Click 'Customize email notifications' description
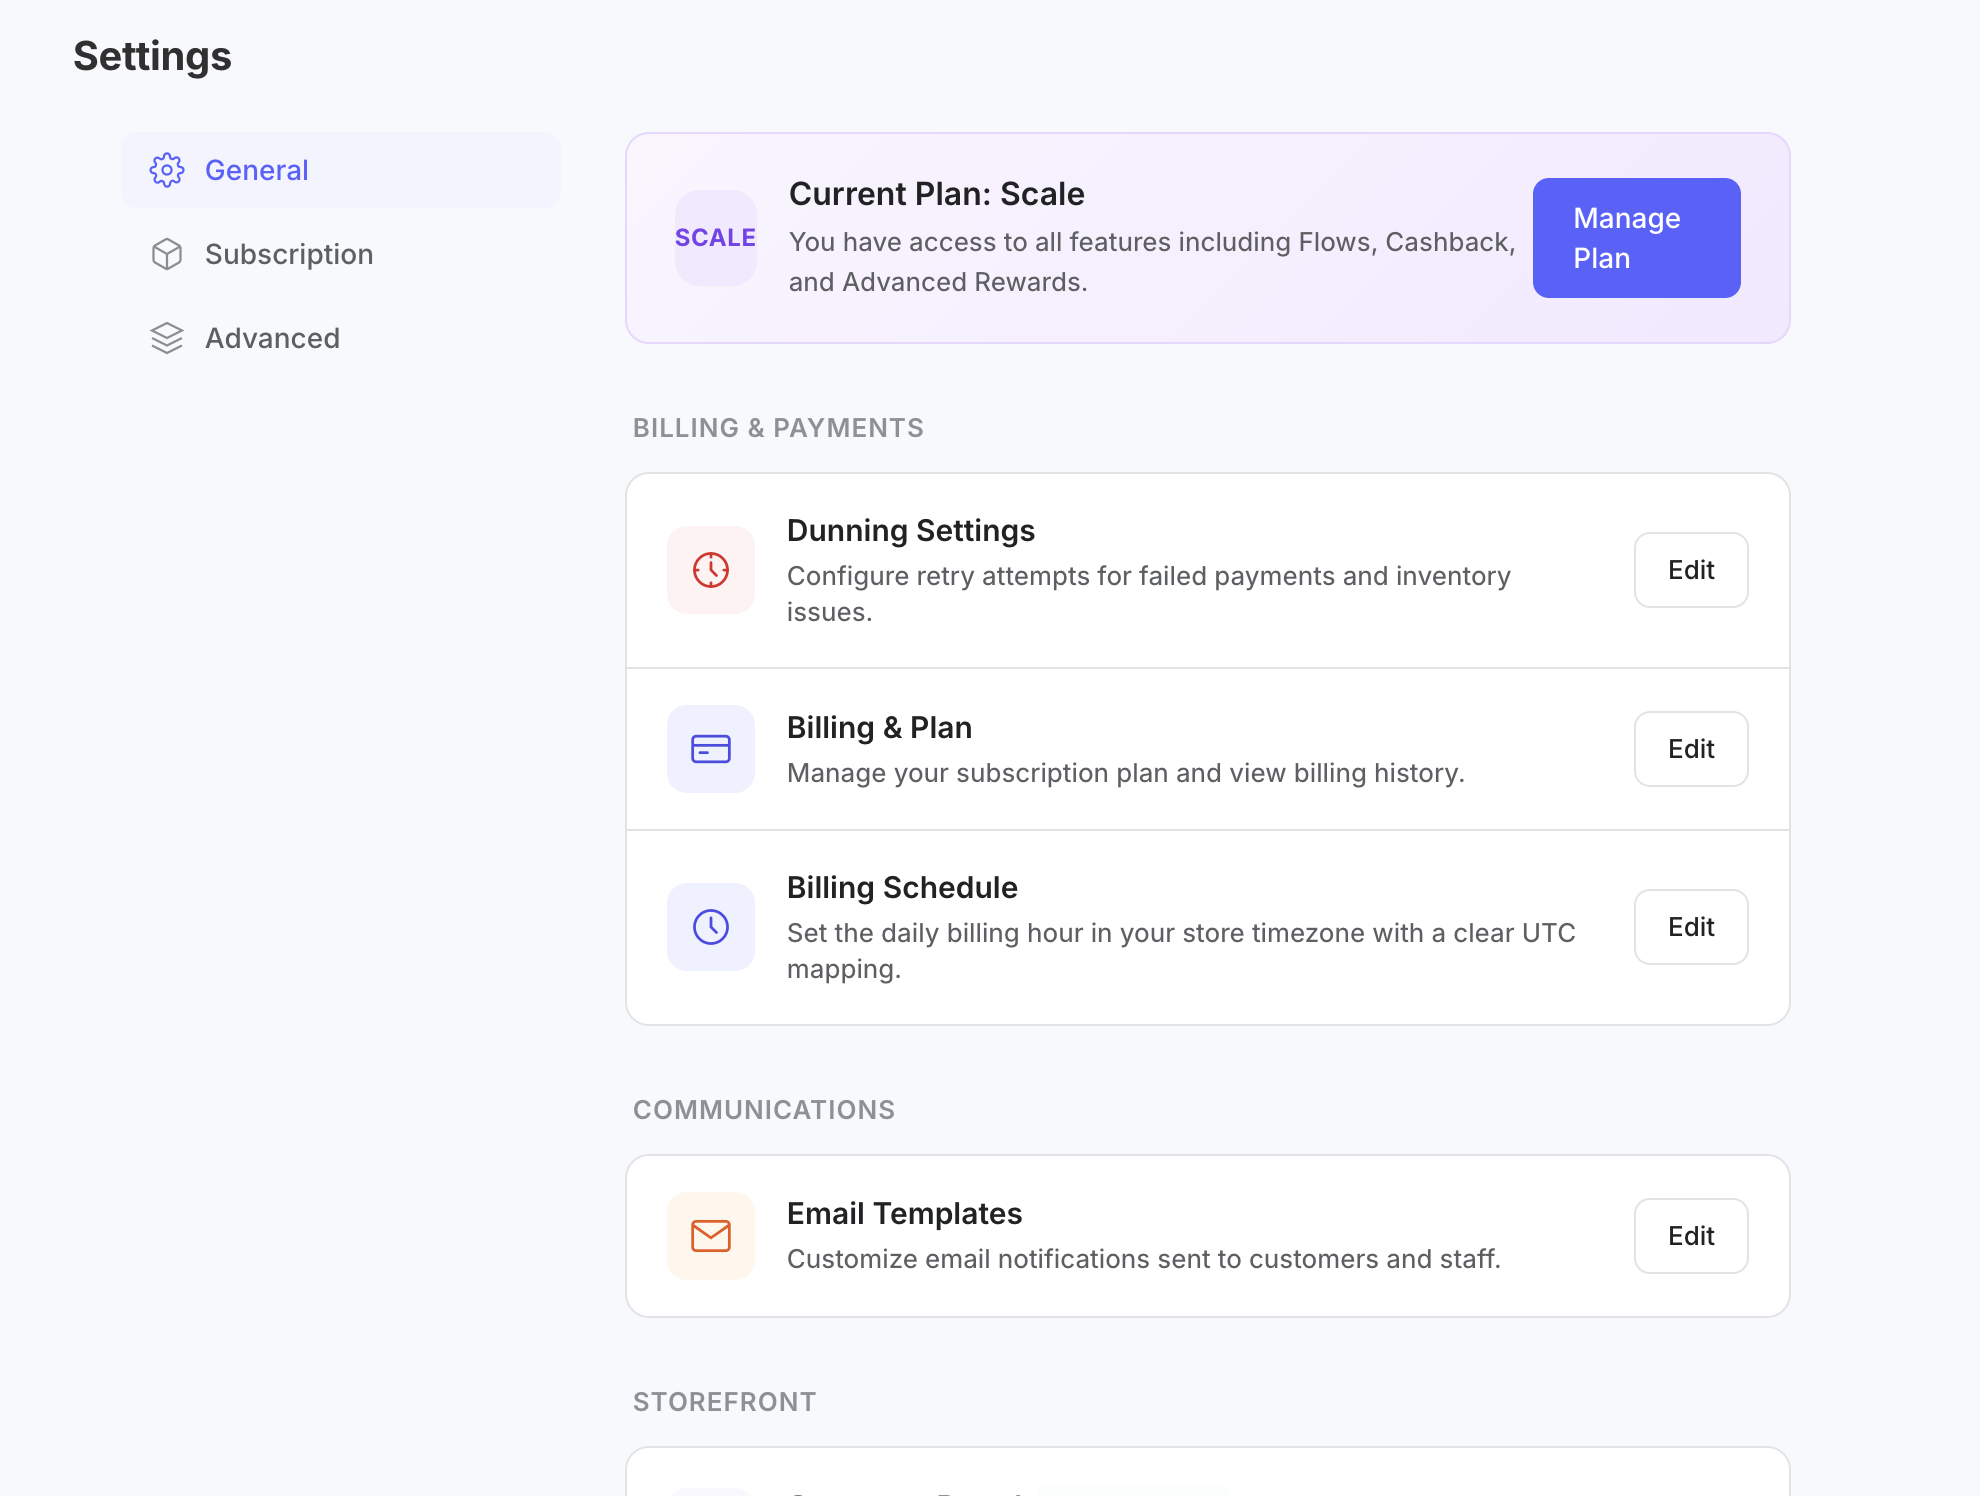 click(x=1144, y=1259)
